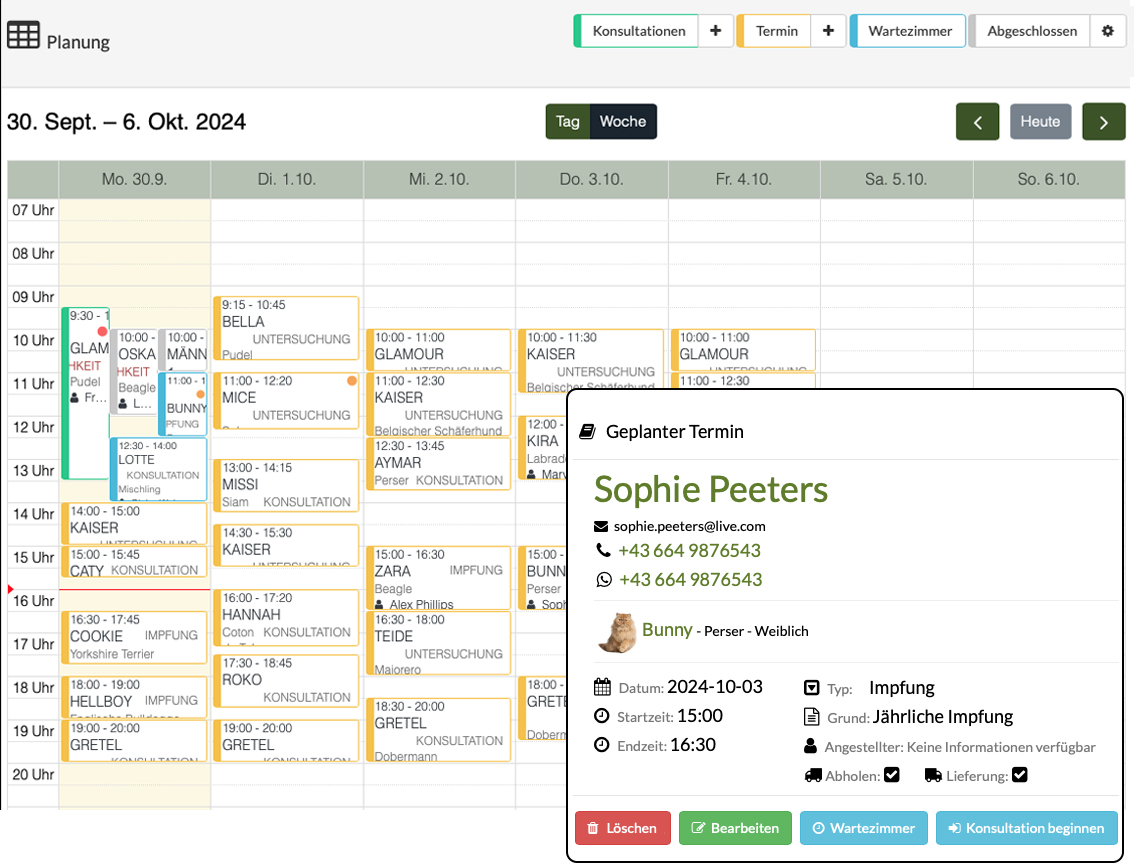Click the 07 Uhr time label
The image size is (1134, 868).
coord(33,210)
